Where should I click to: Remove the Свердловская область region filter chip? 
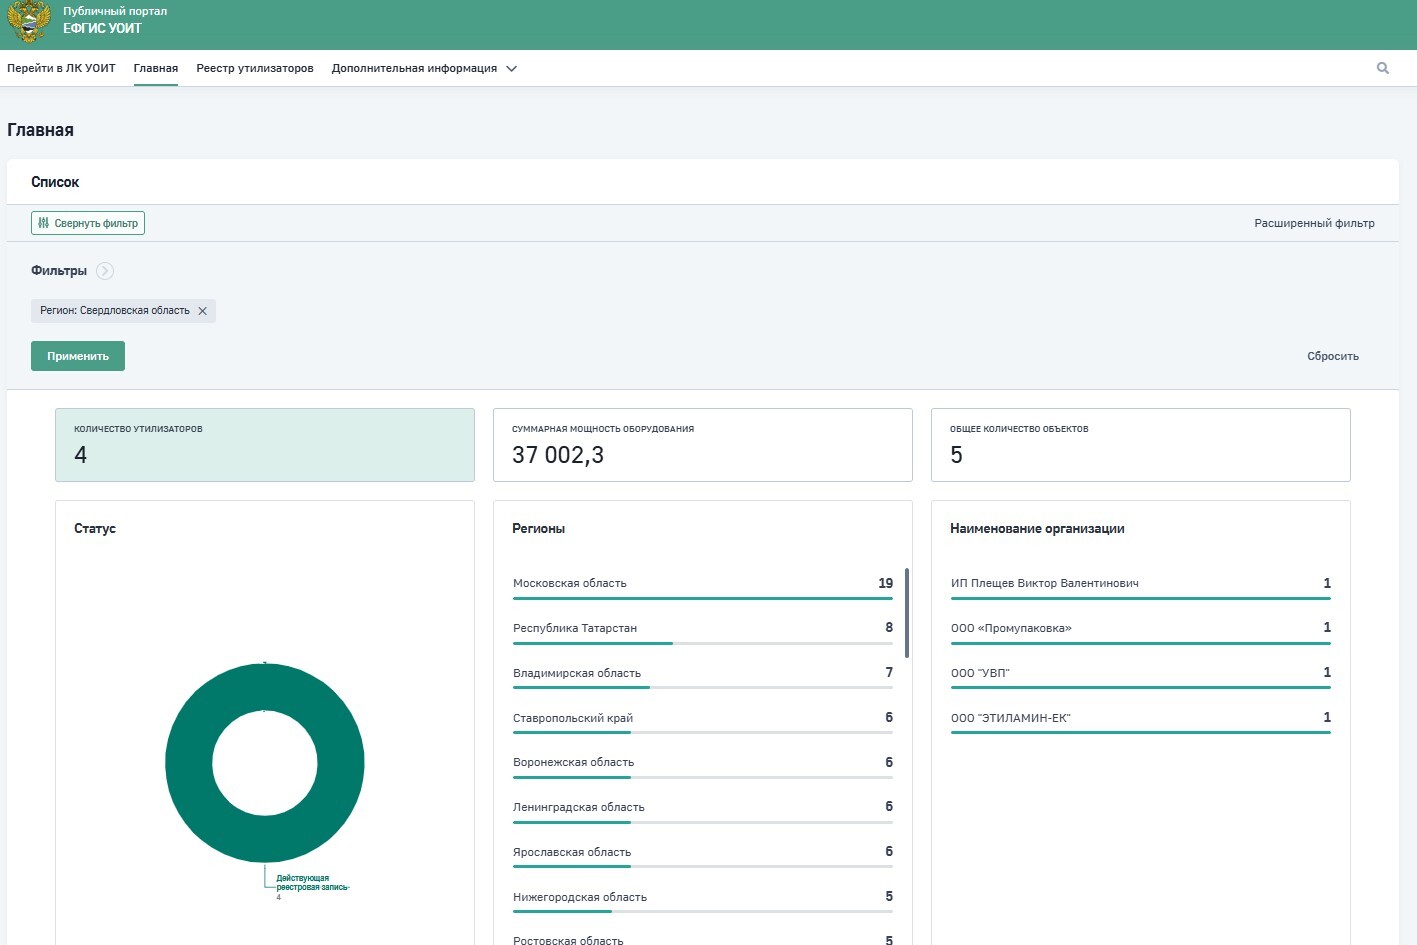click(x=203, y=311)
